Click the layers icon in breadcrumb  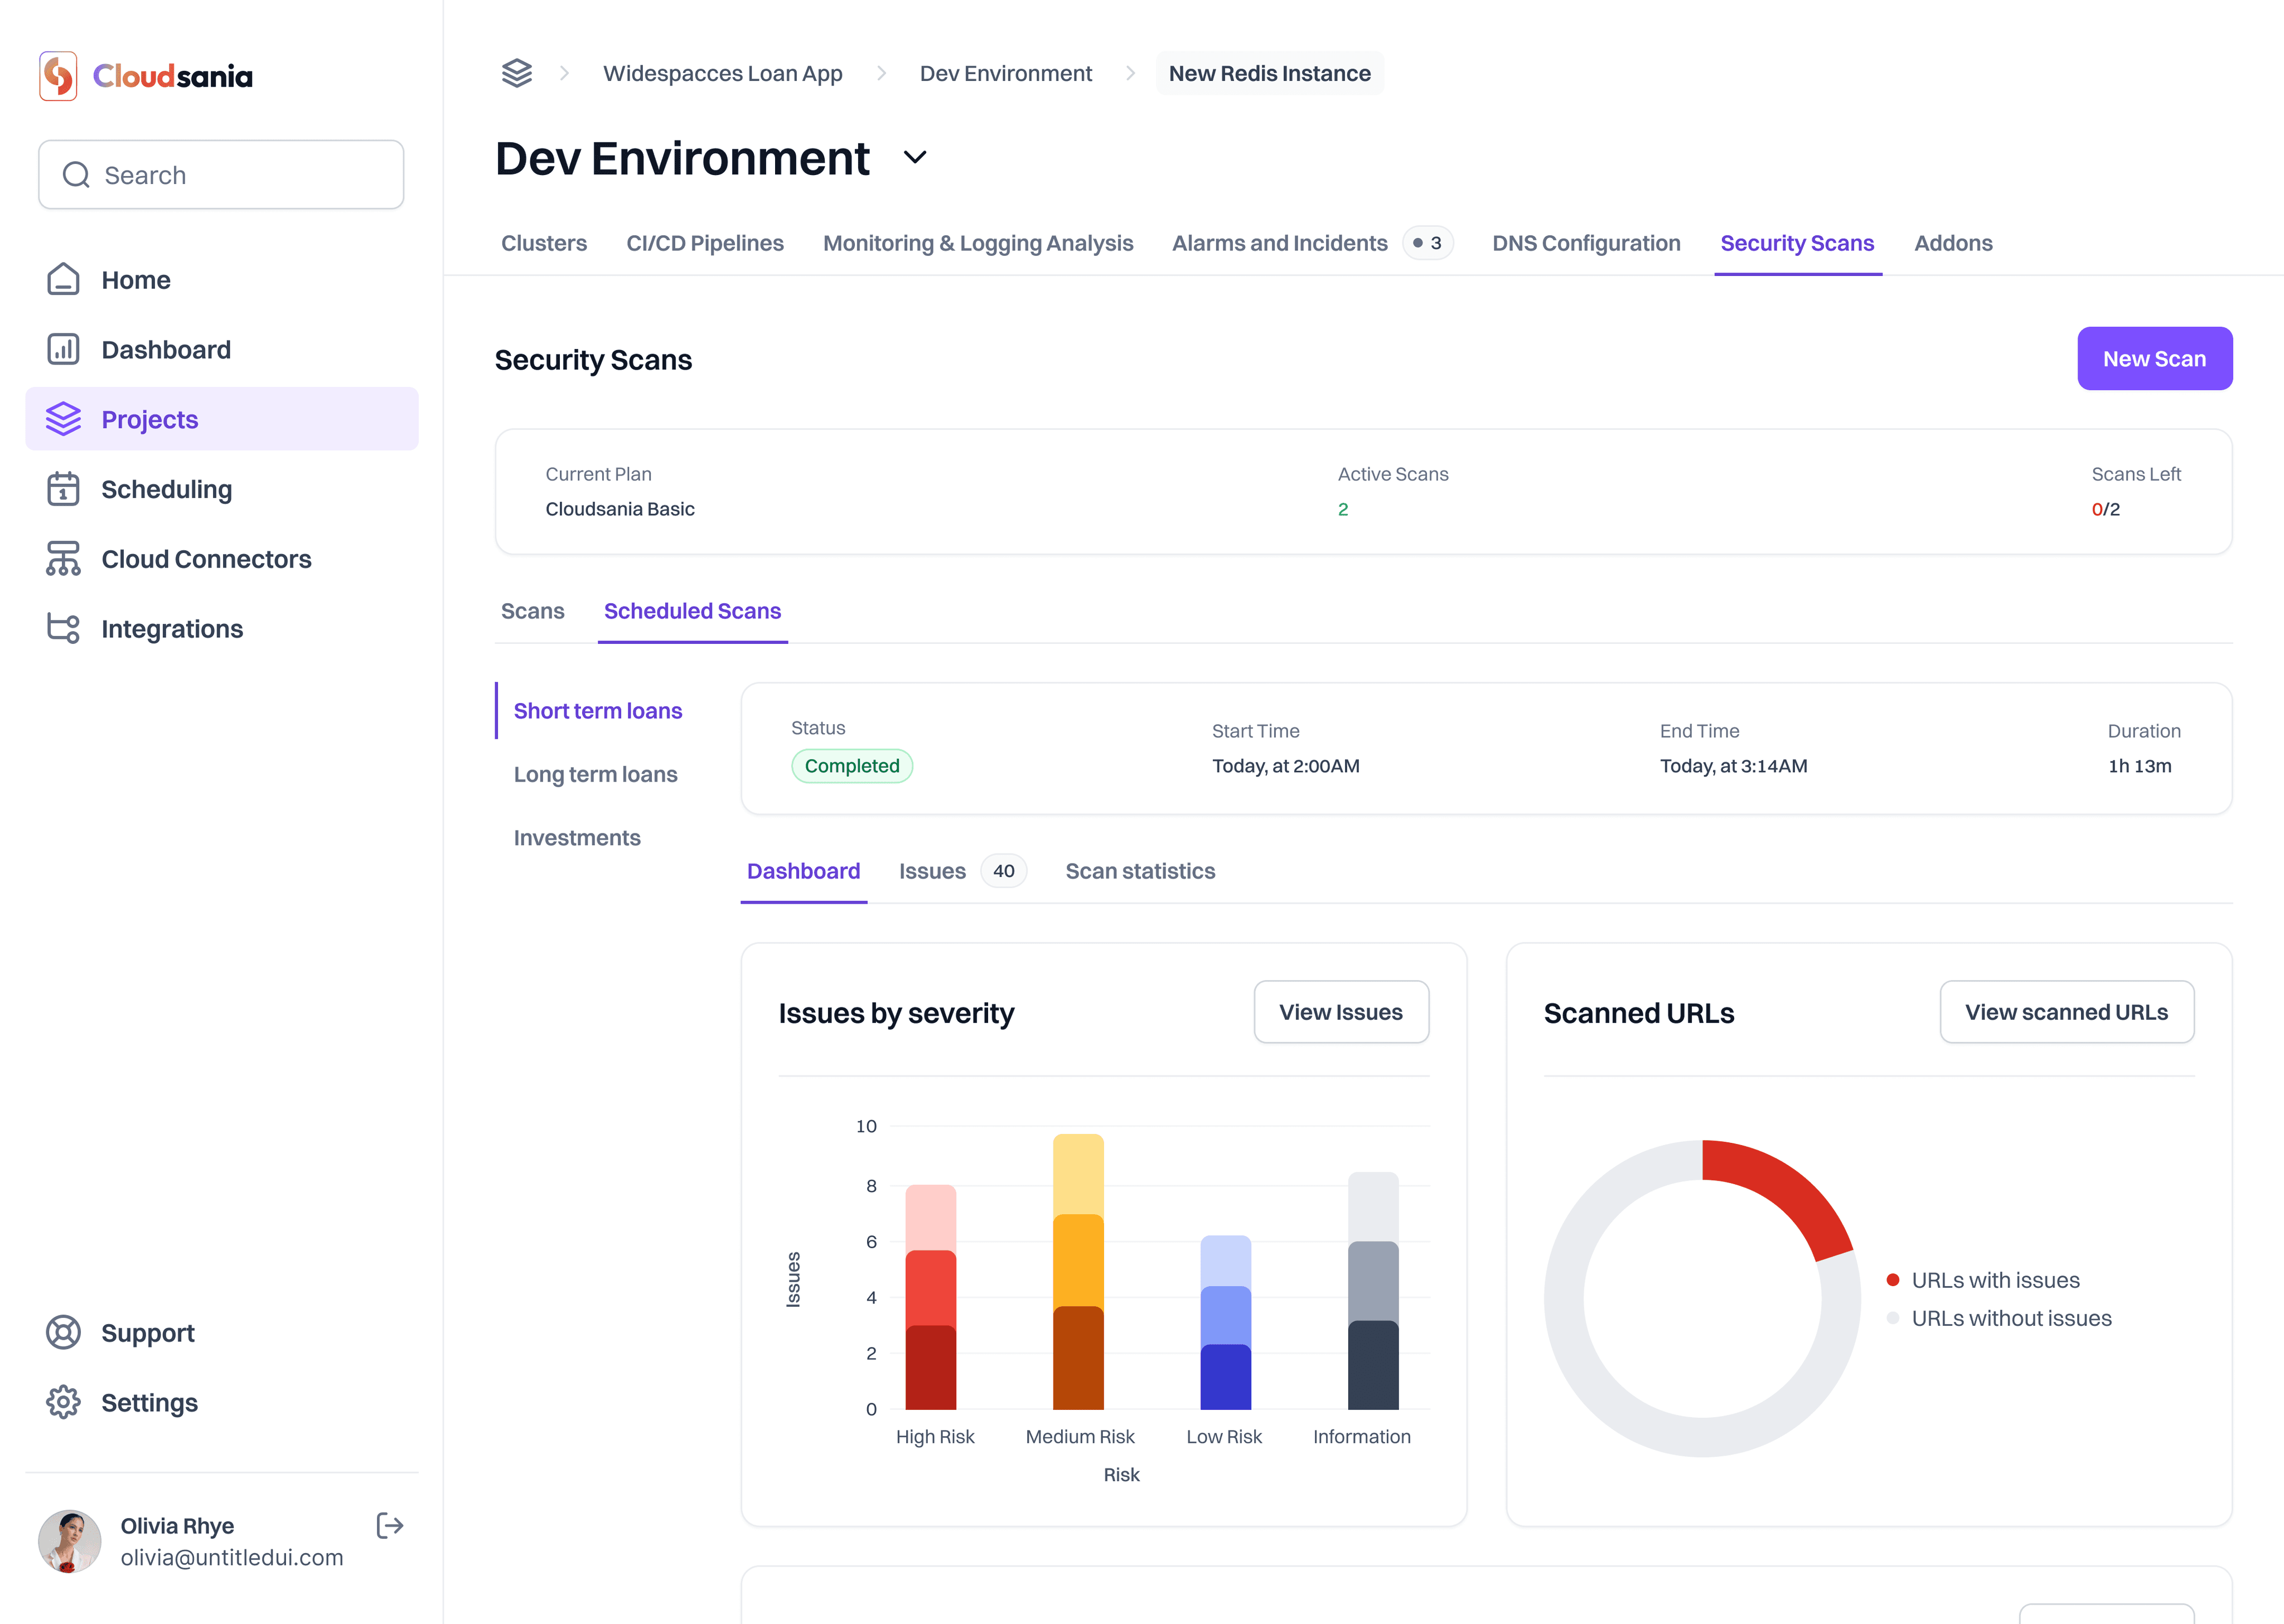coord(517,74)
